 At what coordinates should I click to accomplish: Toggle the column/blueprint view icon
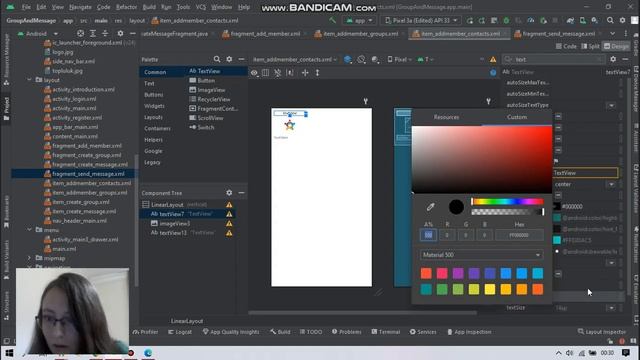point(265,73)
